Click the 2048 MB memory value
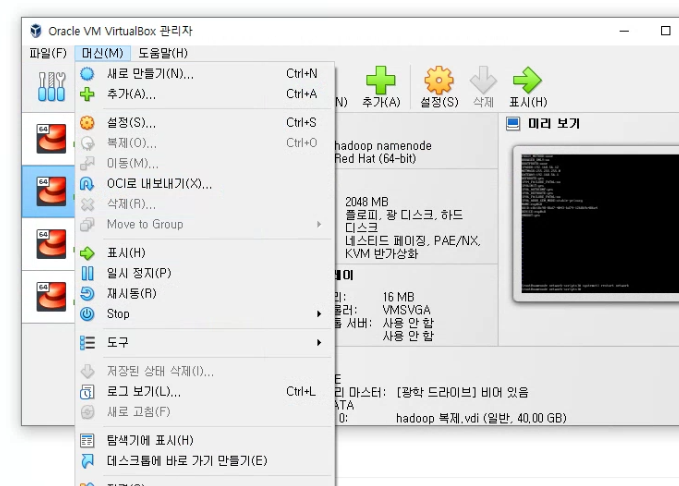 [367, 202]
